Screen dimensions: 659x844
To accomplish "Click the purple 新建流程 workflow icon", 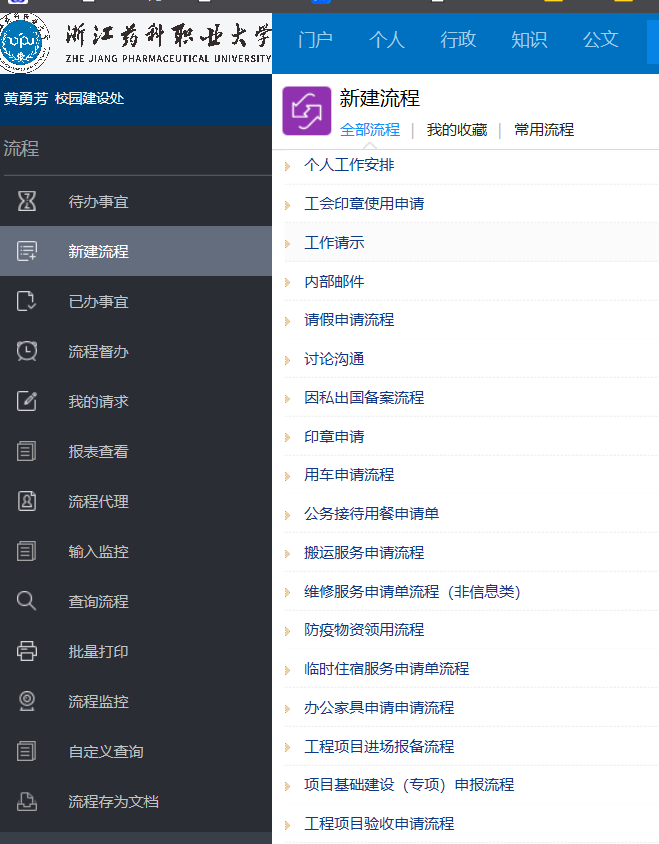I will [307, 111].
